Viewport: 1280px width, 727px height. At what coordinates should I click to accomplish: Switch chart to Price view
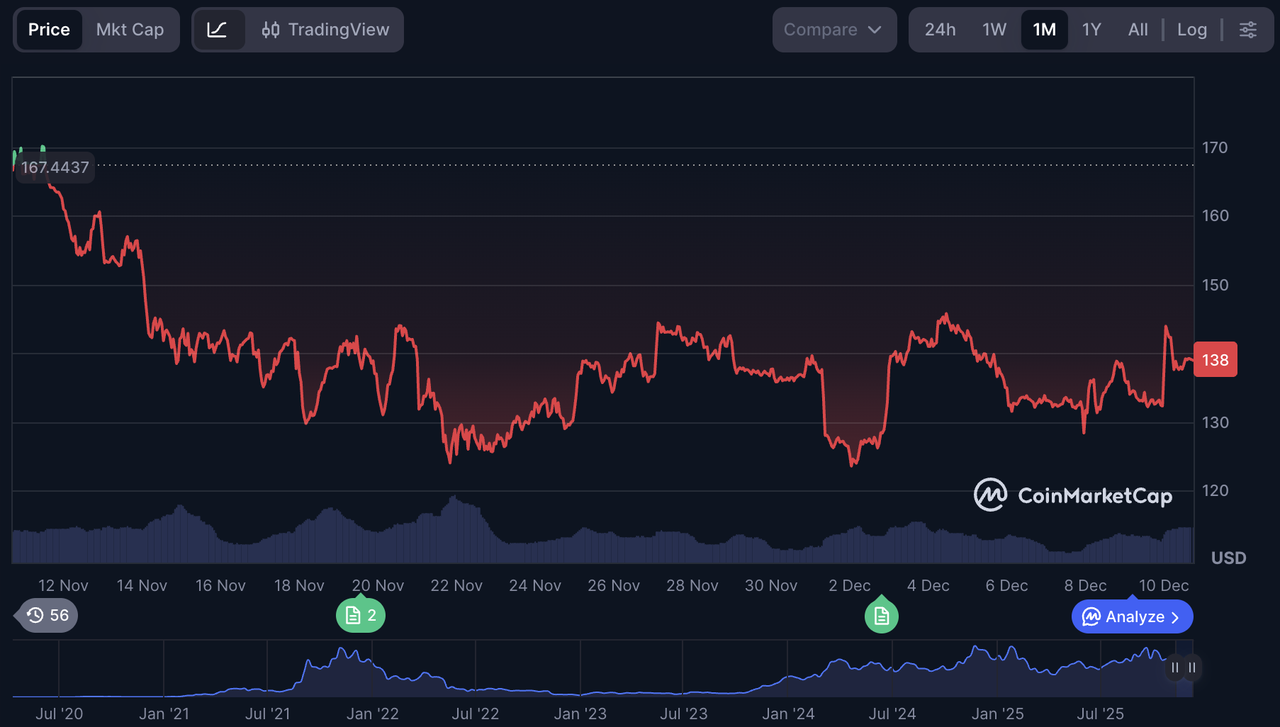click(49, 30)
